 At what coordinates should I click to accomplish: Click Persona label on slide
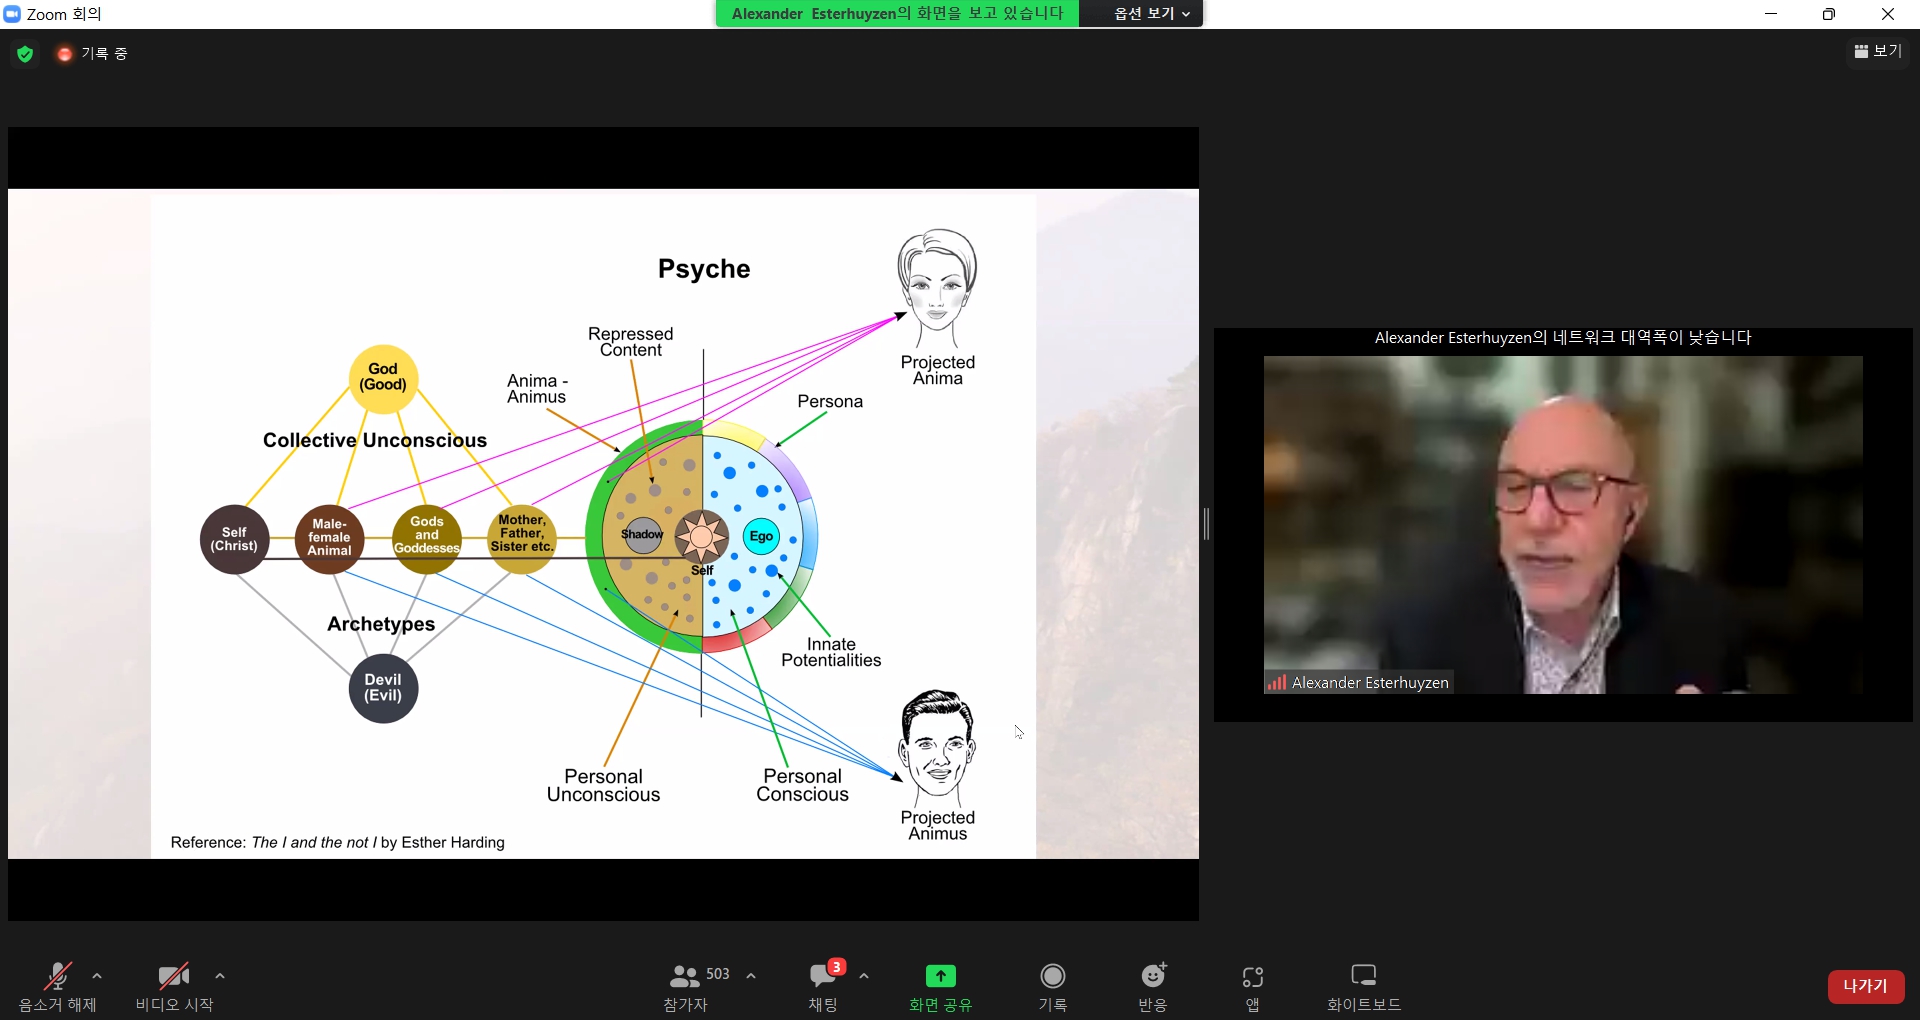830,401
